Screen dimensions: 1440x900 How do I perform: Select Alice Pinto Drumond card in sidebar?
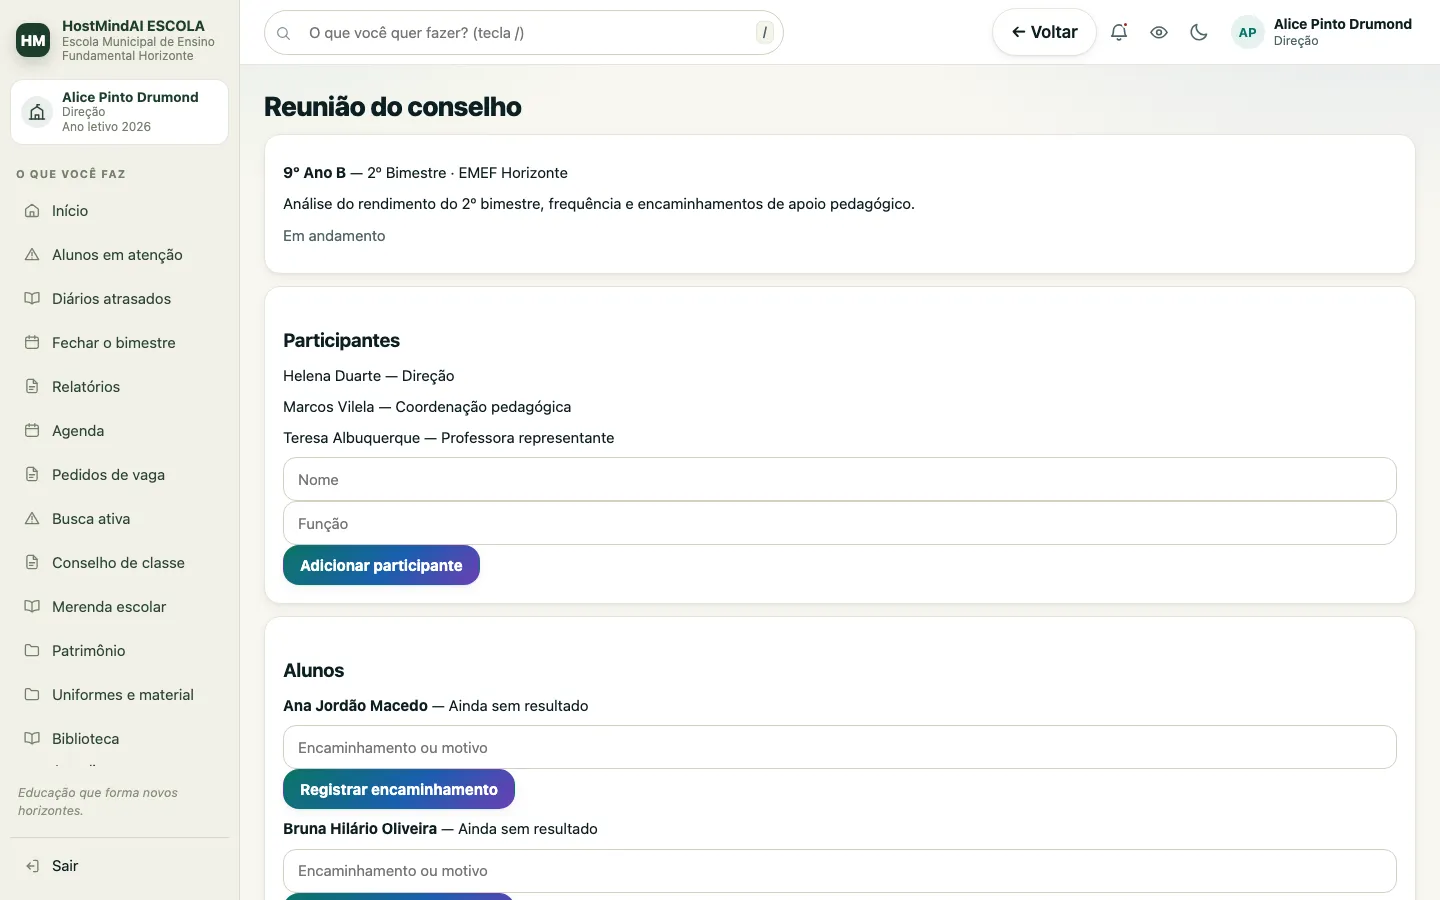click(x=120, y=112)
